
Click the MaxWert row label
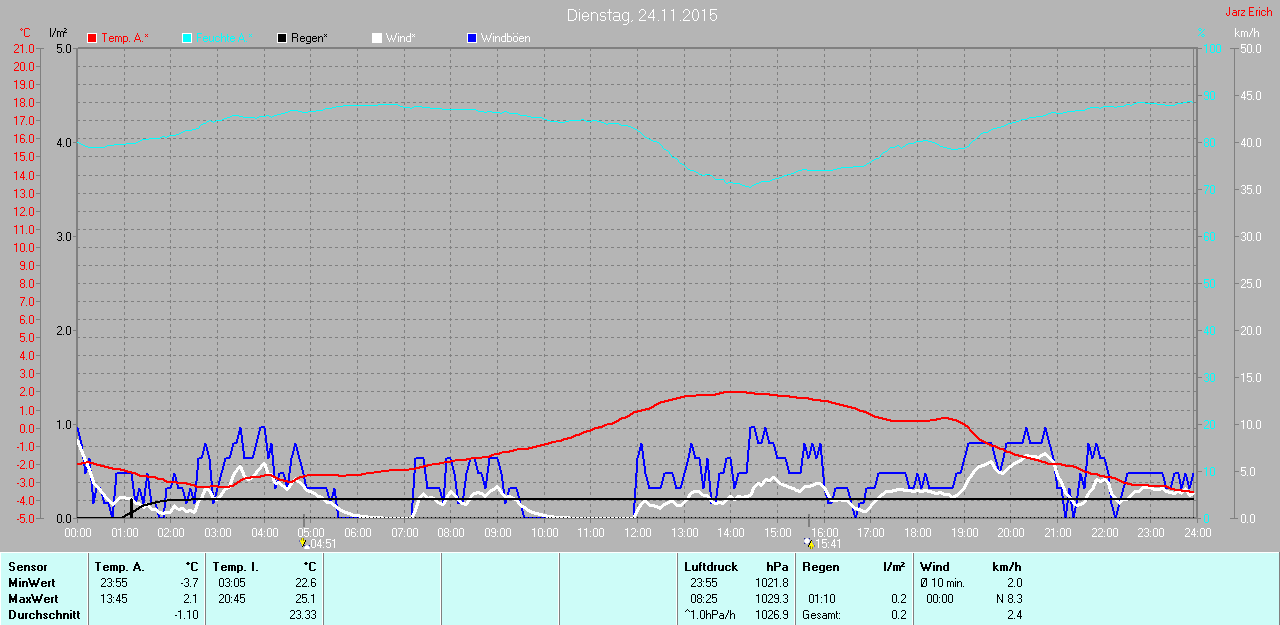32,599
